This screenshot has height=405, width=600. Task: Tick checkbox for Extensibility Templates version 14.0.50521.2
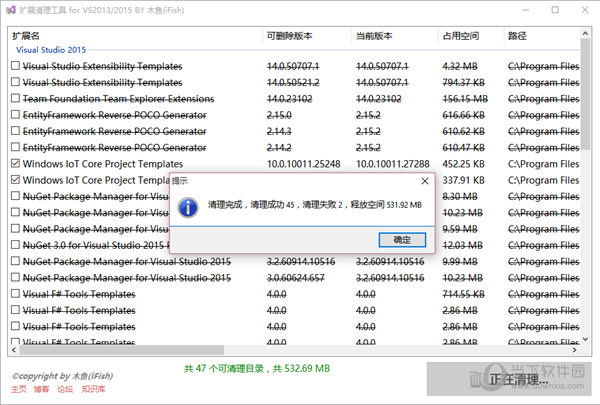coord(15,82)
